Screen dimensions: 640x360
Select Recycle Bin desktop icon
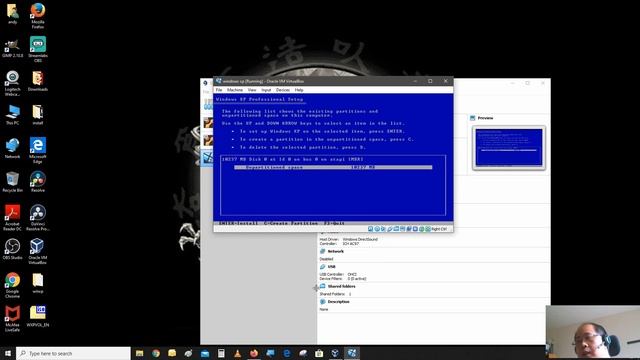coord(13,182)
